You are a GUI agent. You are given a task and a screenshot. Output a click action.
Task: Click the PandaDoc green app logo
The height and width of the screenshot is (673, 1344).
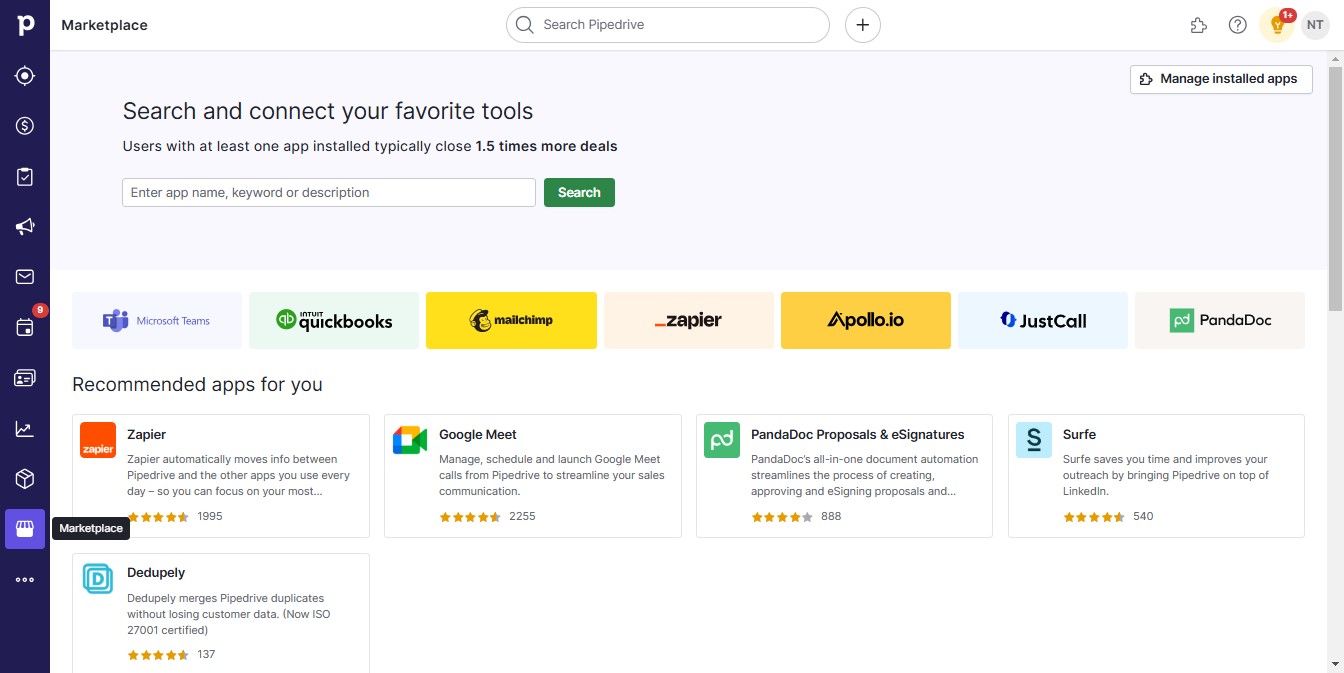(x=722, y=440)
